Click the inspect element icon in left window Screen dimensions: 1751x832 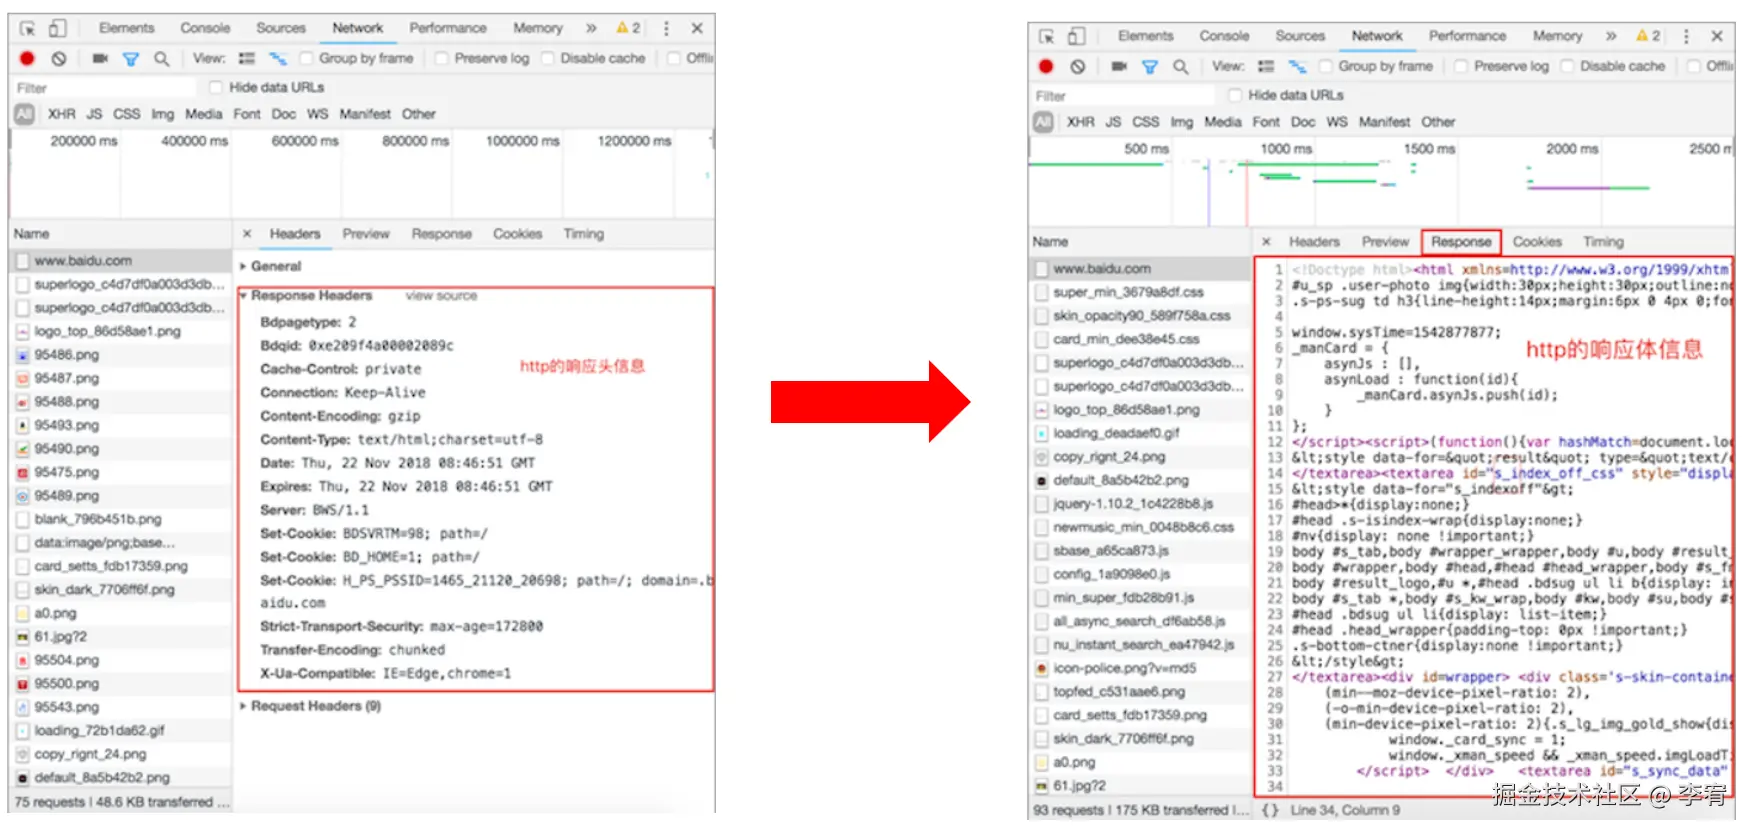coord(27,28)
